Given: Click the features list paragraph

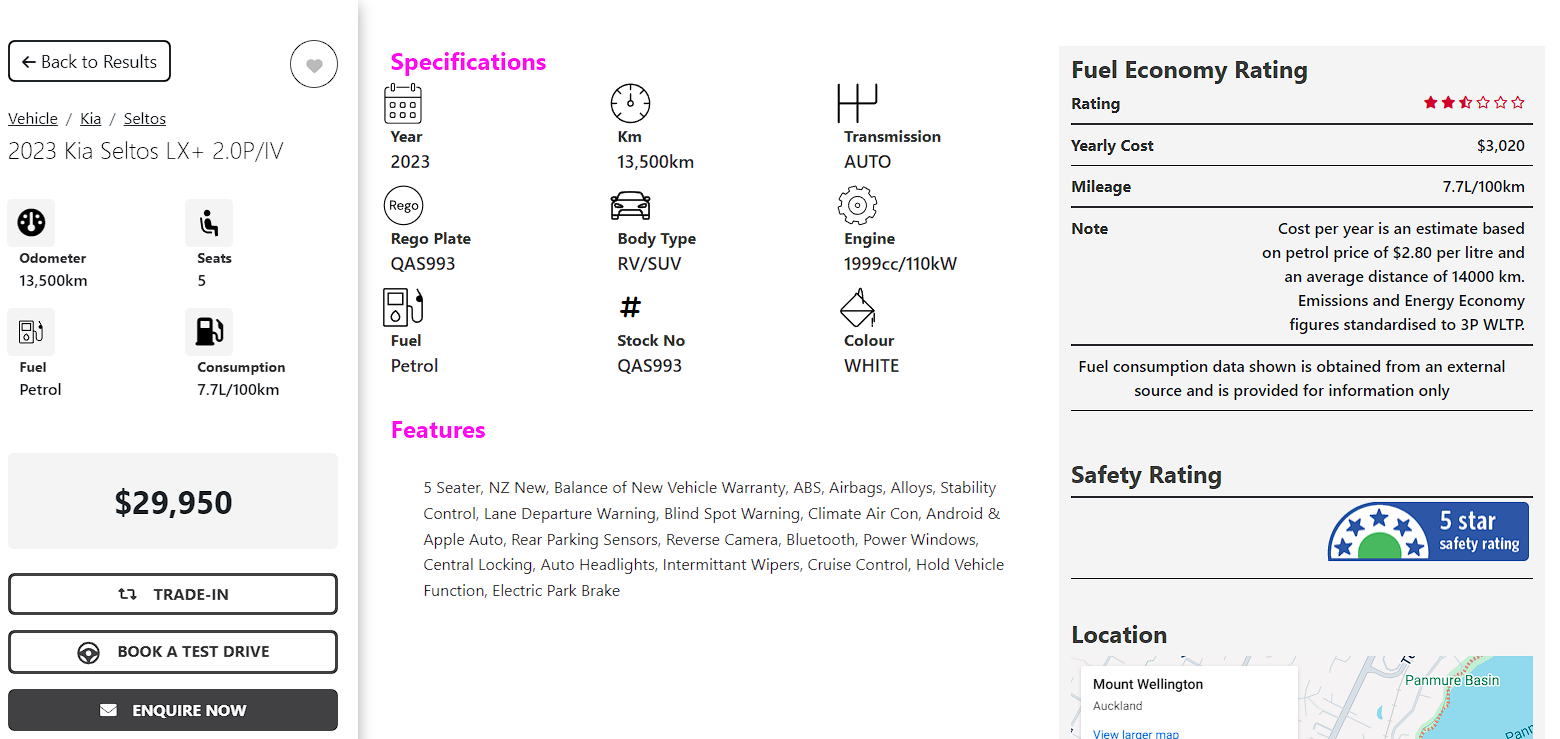Looking at the screenshot, I should click(713, 539).
